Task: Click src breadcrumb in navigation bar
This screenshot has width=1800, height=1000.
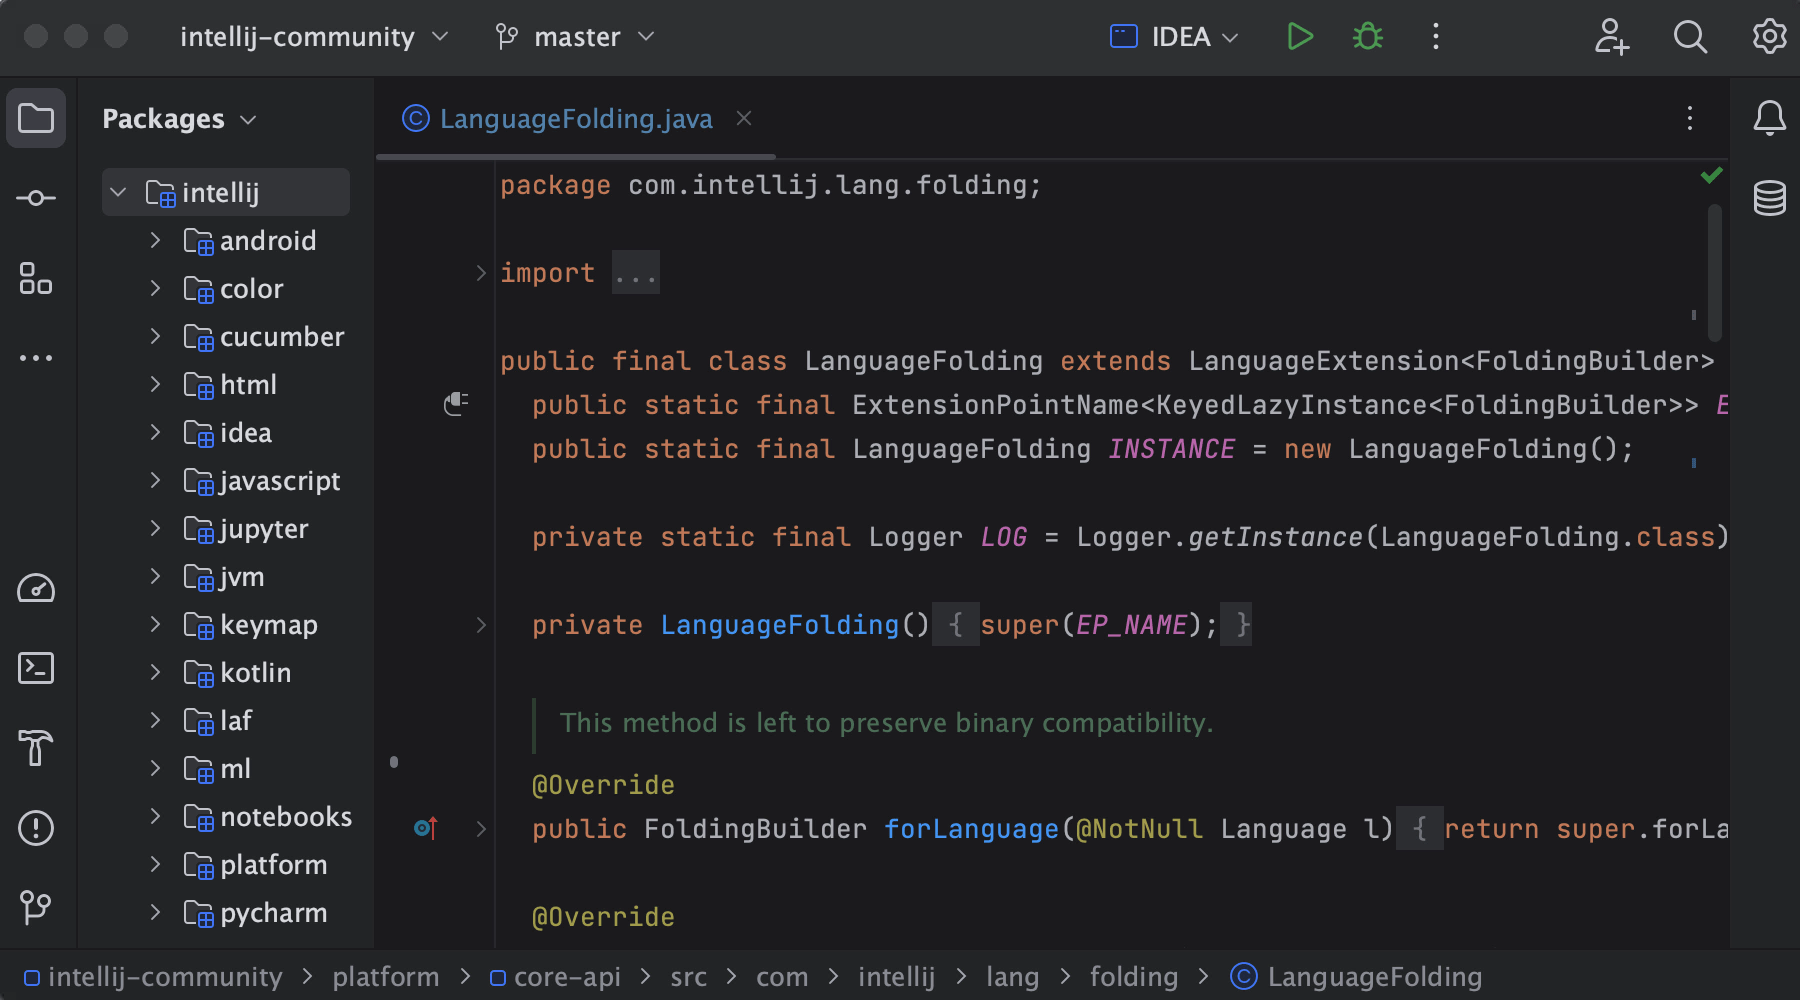Action: [x=688, y=976]
